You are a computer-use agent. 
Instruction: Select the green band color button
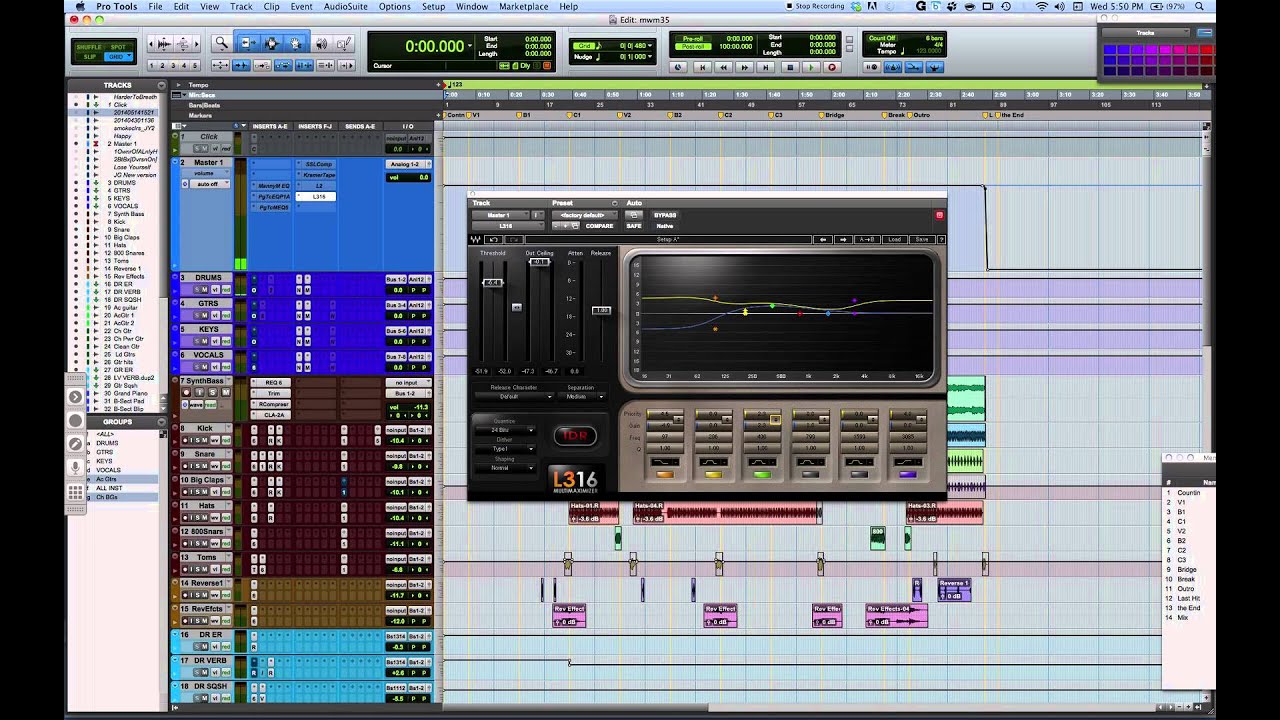(x=762, y=474)
